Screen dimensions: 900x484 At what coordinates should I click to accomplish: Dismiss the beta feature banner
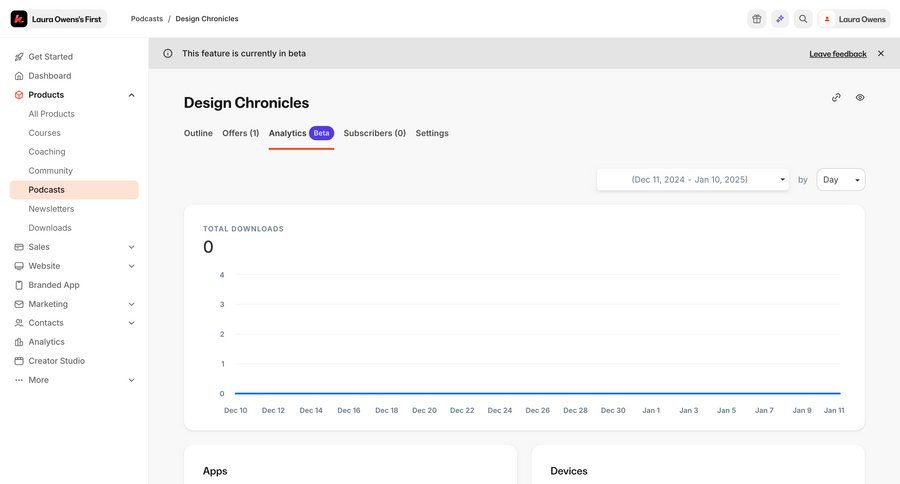click(x=880, y=53)
